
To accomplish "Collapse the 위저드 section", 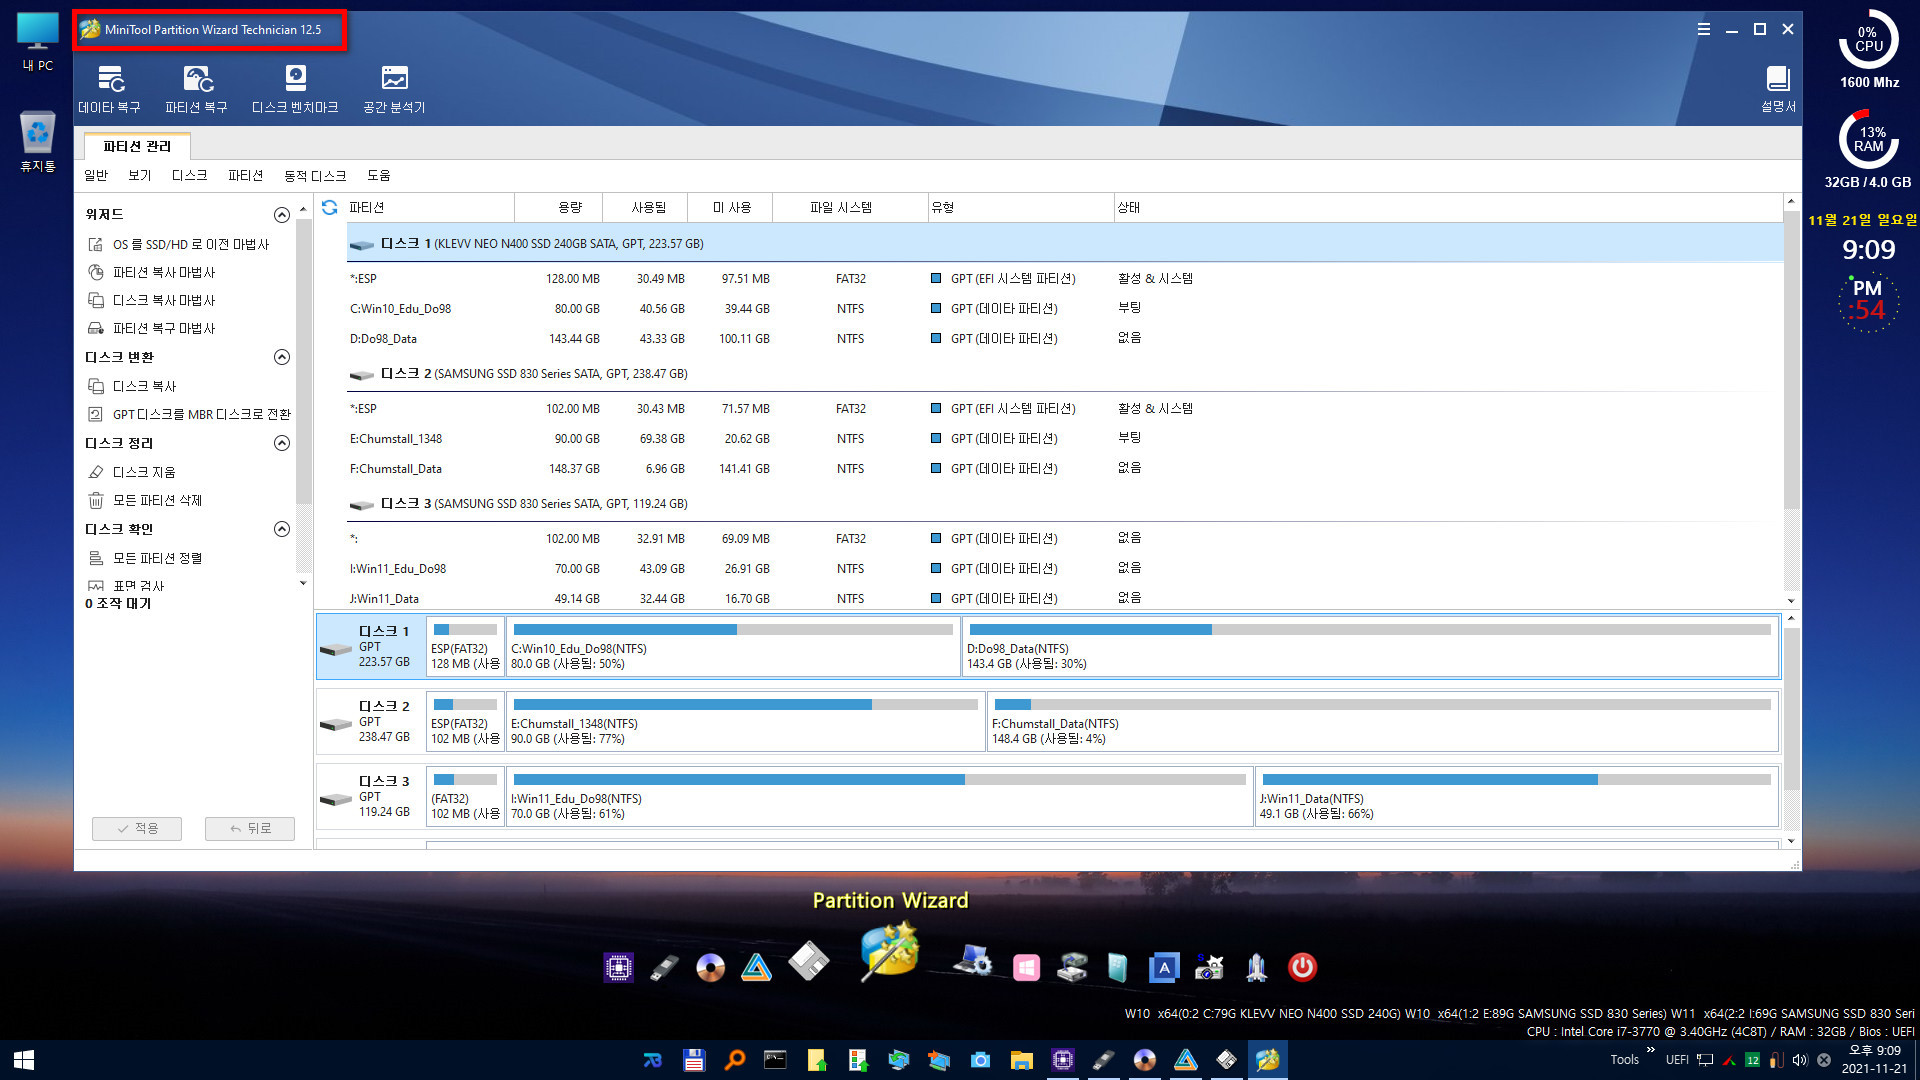I will 282,215.
